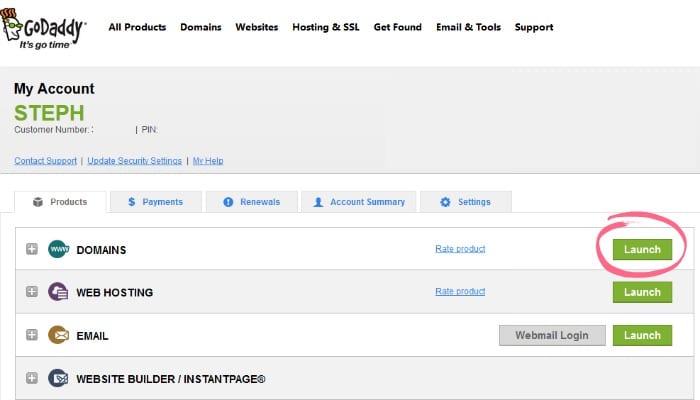Click the Webmail Login button

(x=552, y=335)
